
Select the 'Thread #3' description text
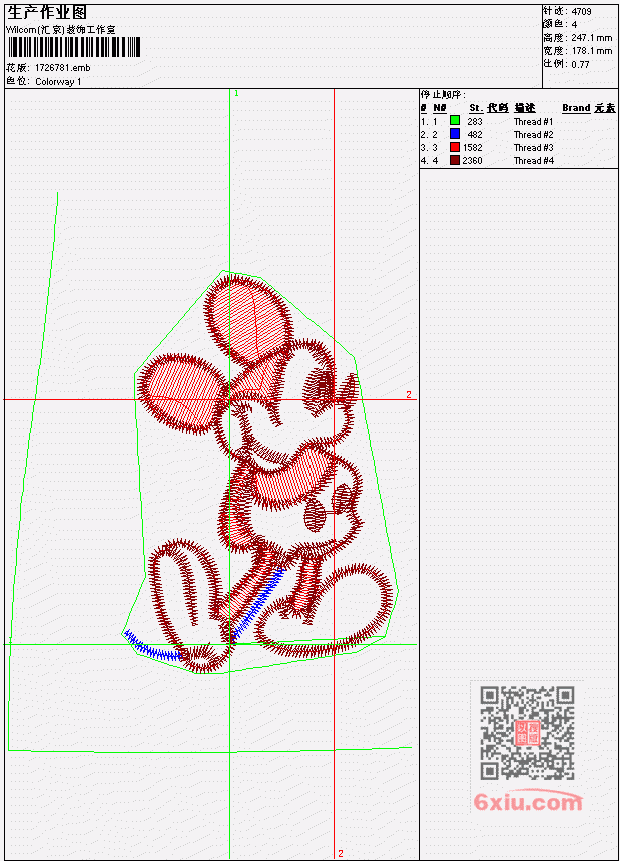[x=533, y=148]
